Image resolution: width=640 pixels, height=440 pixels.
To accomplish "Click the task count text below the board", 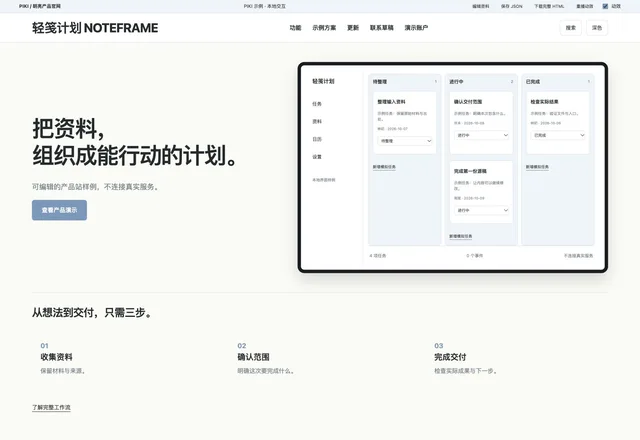I will click(x=378, y=256).
